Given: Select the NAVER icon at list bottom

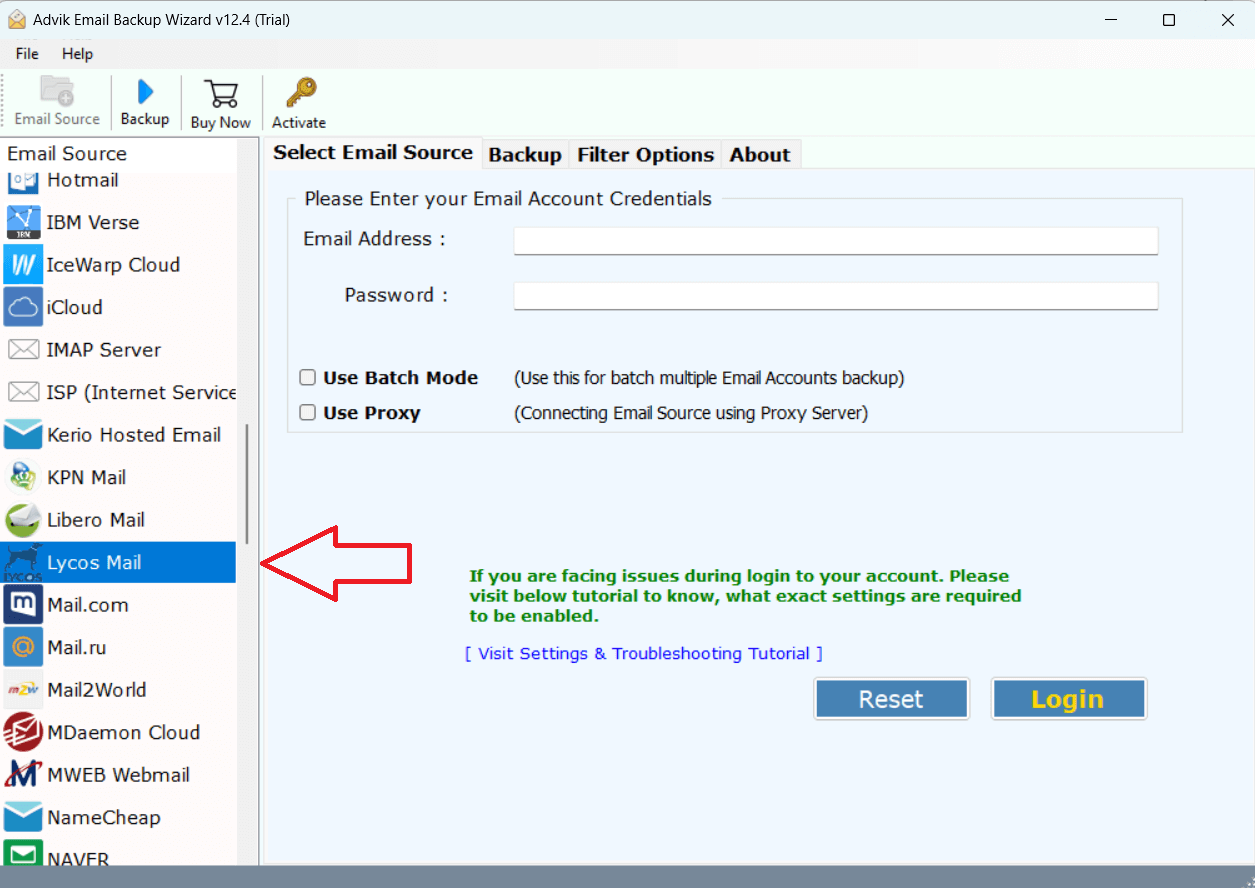Looking at the screenshot, I should pyautogui.click(x=23, y=854).
